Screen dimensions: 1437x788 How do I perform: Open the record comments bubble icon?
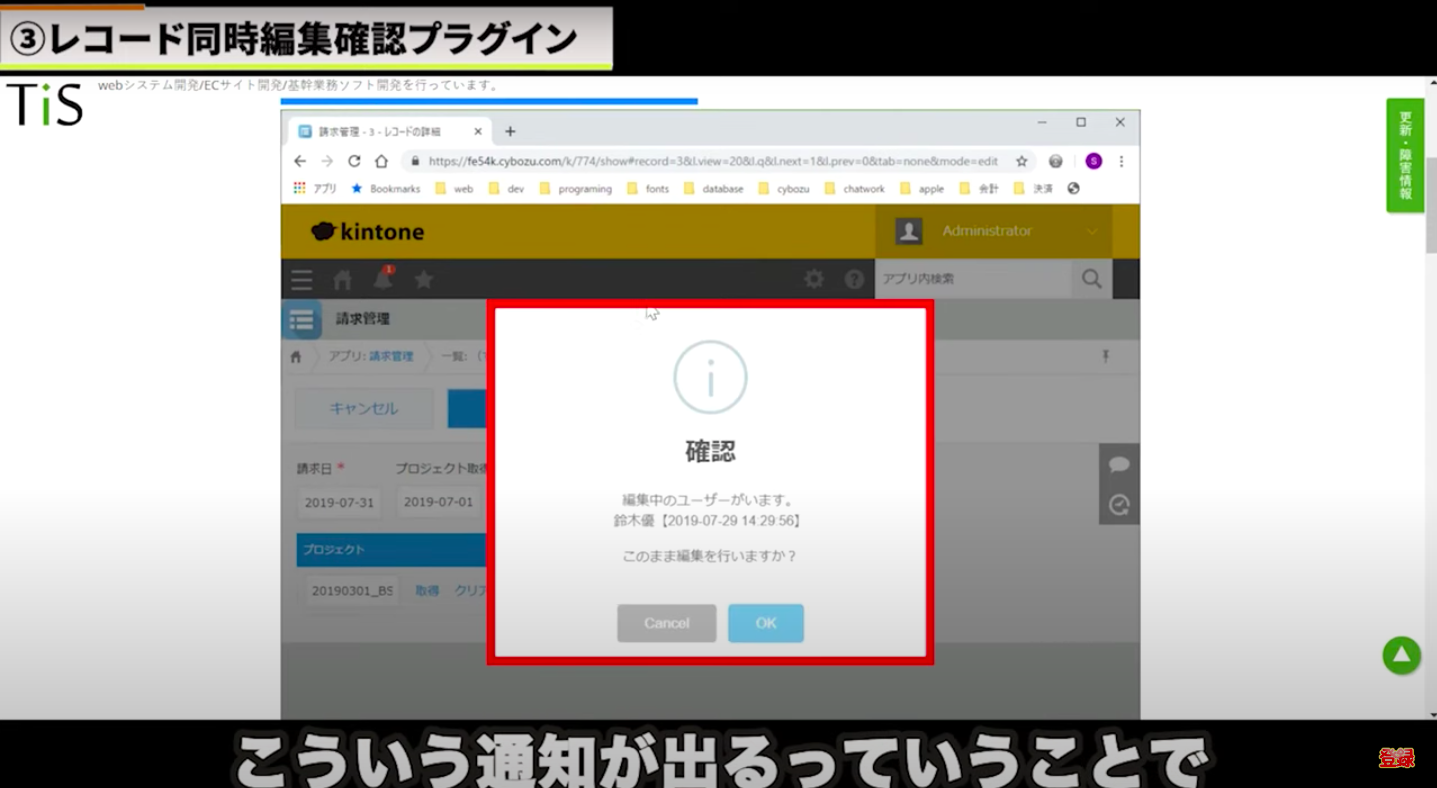(x=1119, y=464)
